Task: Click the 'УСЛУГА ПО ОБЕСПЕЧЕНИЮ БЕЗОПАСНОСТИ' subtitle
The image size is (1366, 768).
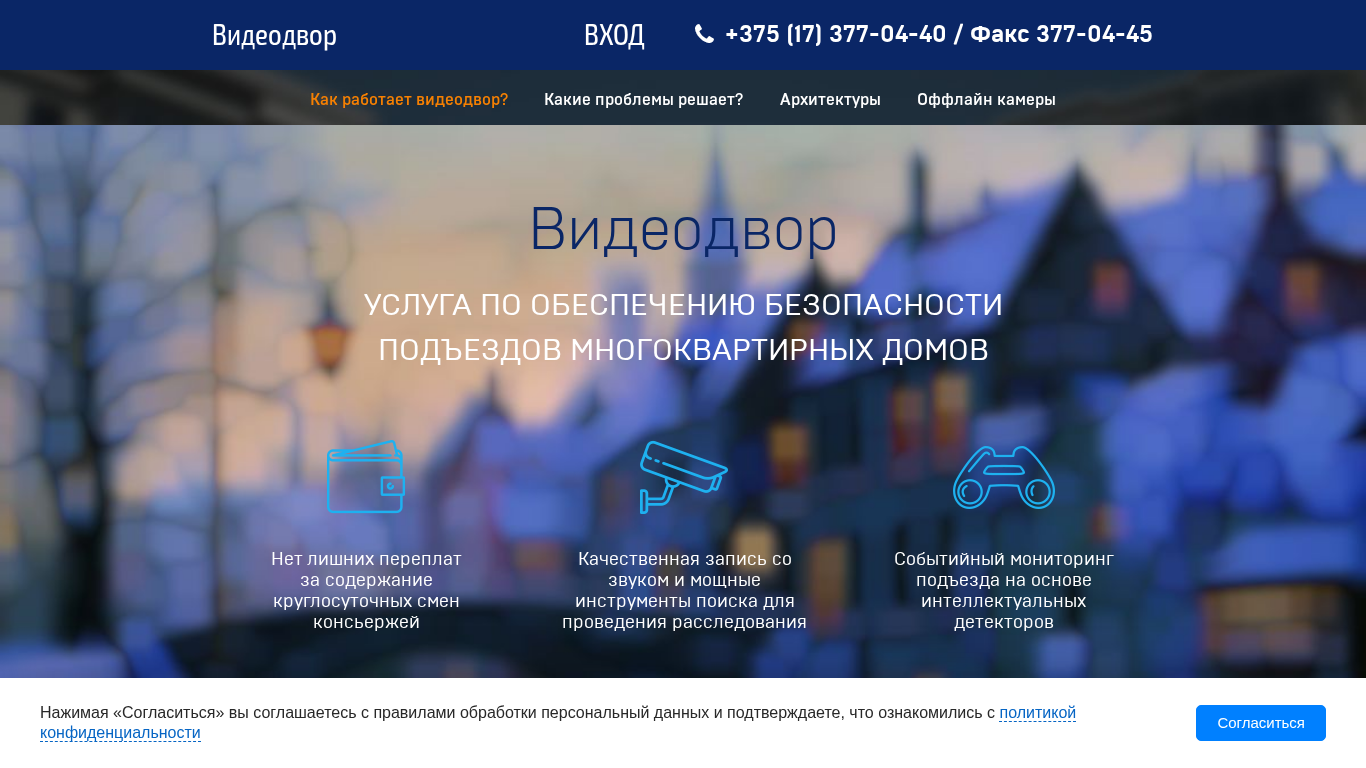Action: 683,304
